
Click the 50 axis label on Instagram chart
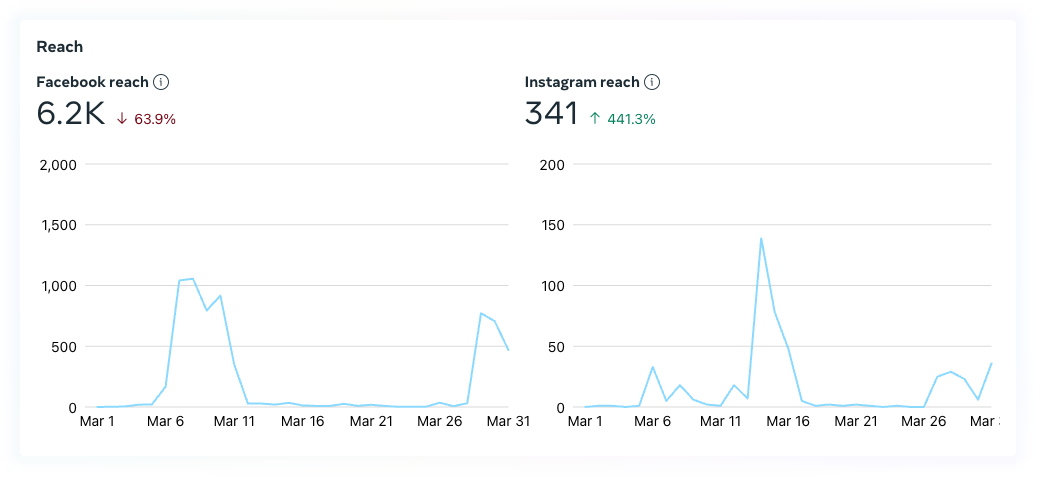[556, 346]
